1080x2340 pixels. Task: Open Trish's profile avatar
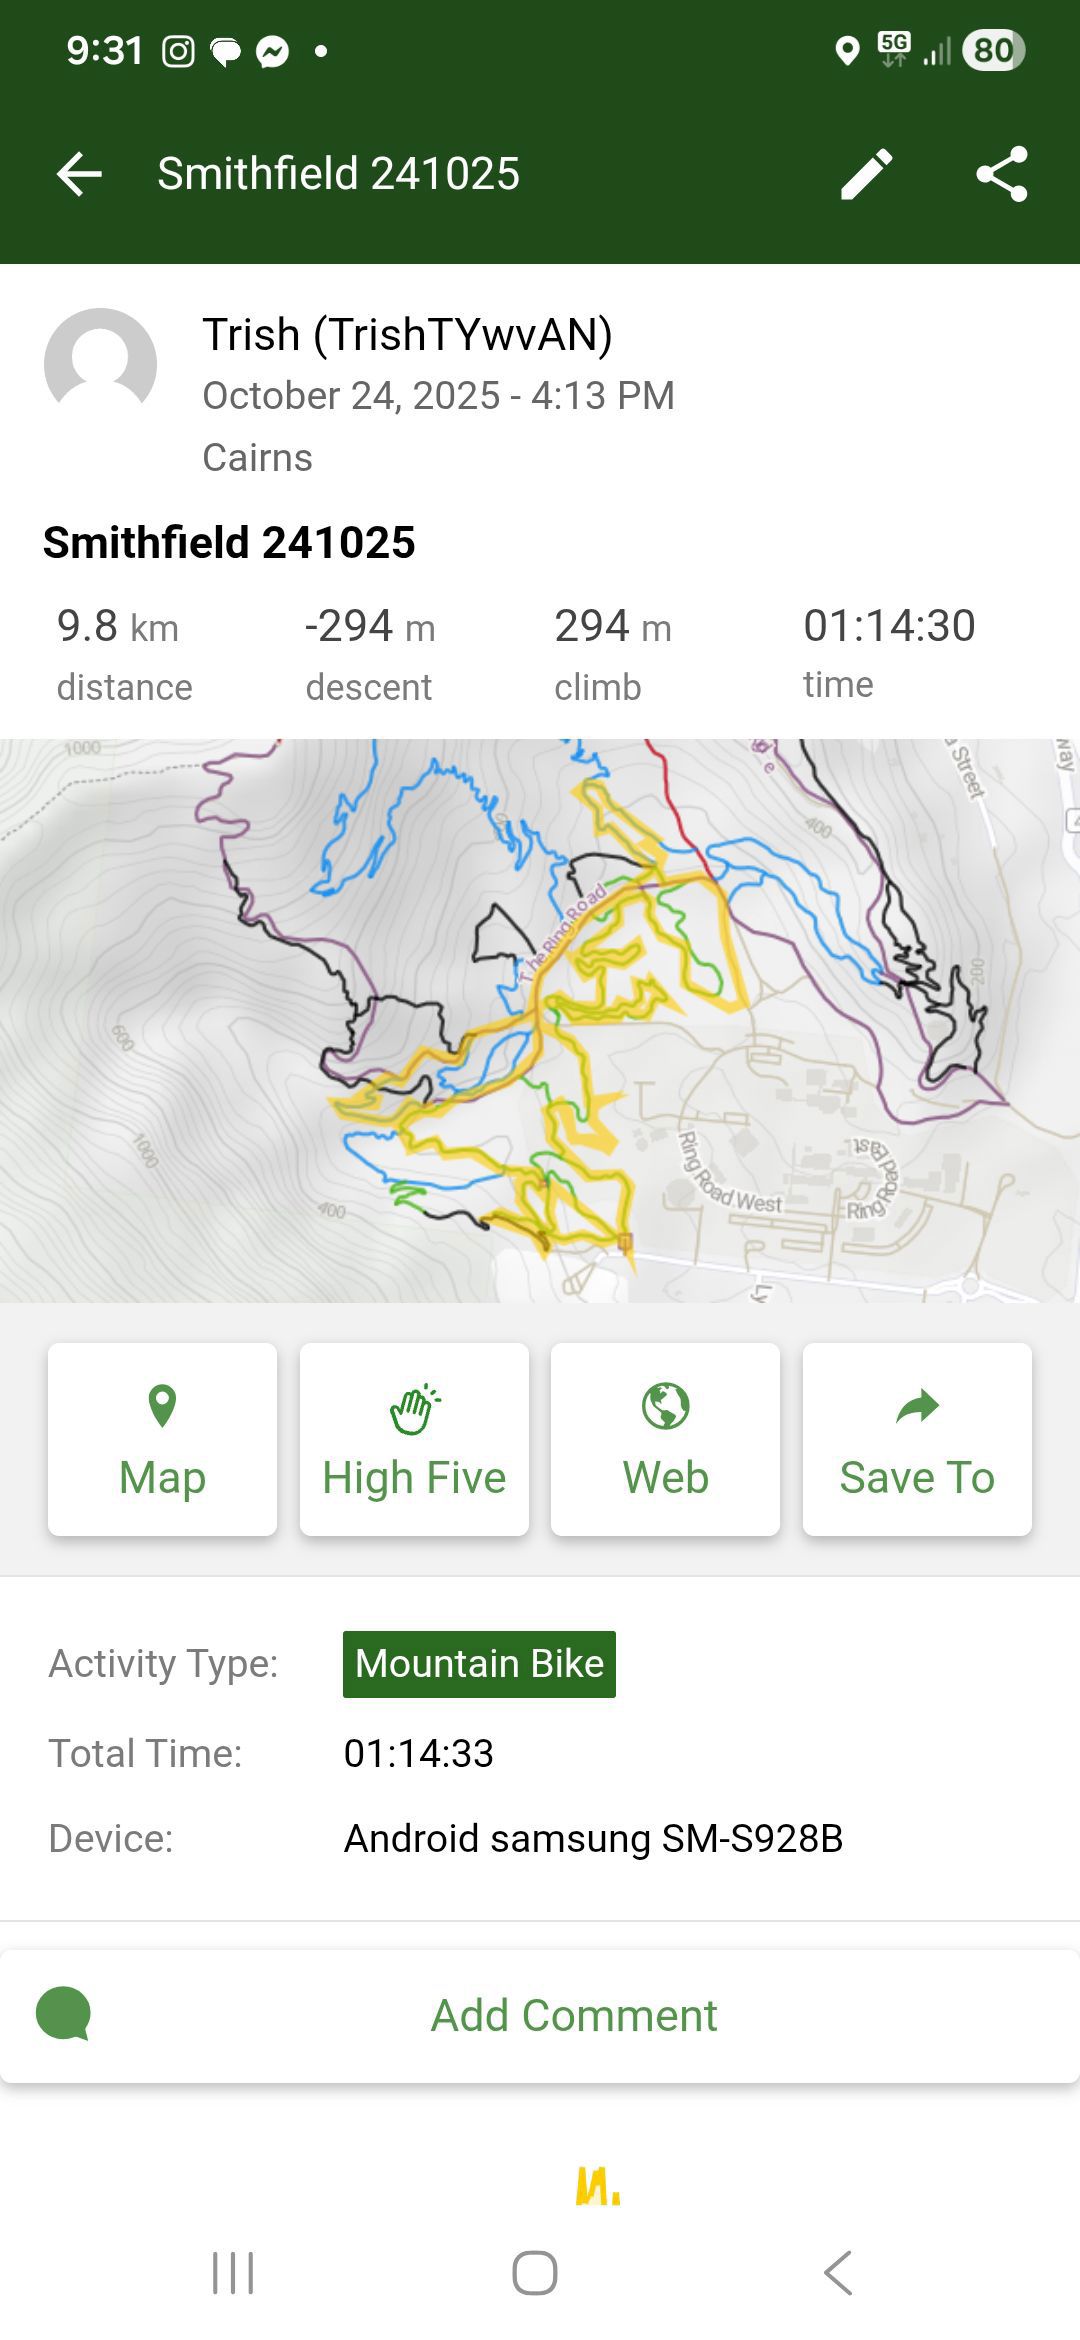(x=100, y=364)
